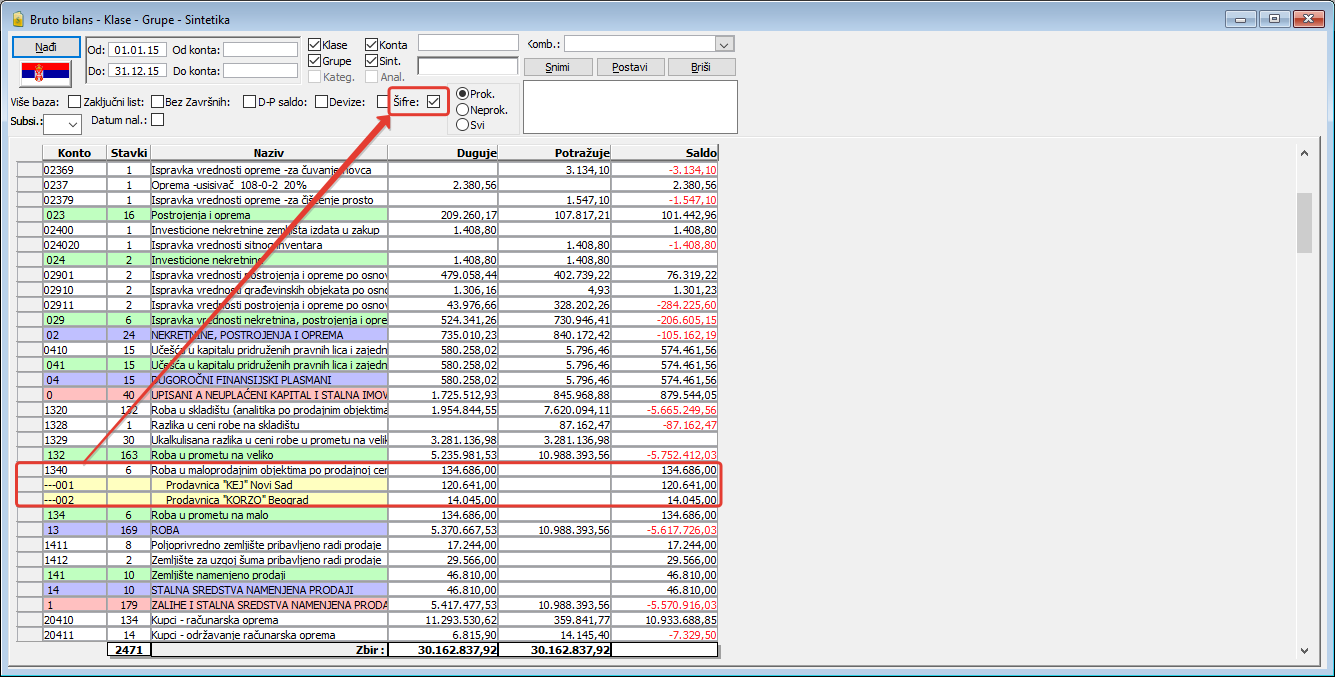The height and width of the screenshot is (677, 1335).
Task: Select the Svi radio option
Action: (462, 125)
